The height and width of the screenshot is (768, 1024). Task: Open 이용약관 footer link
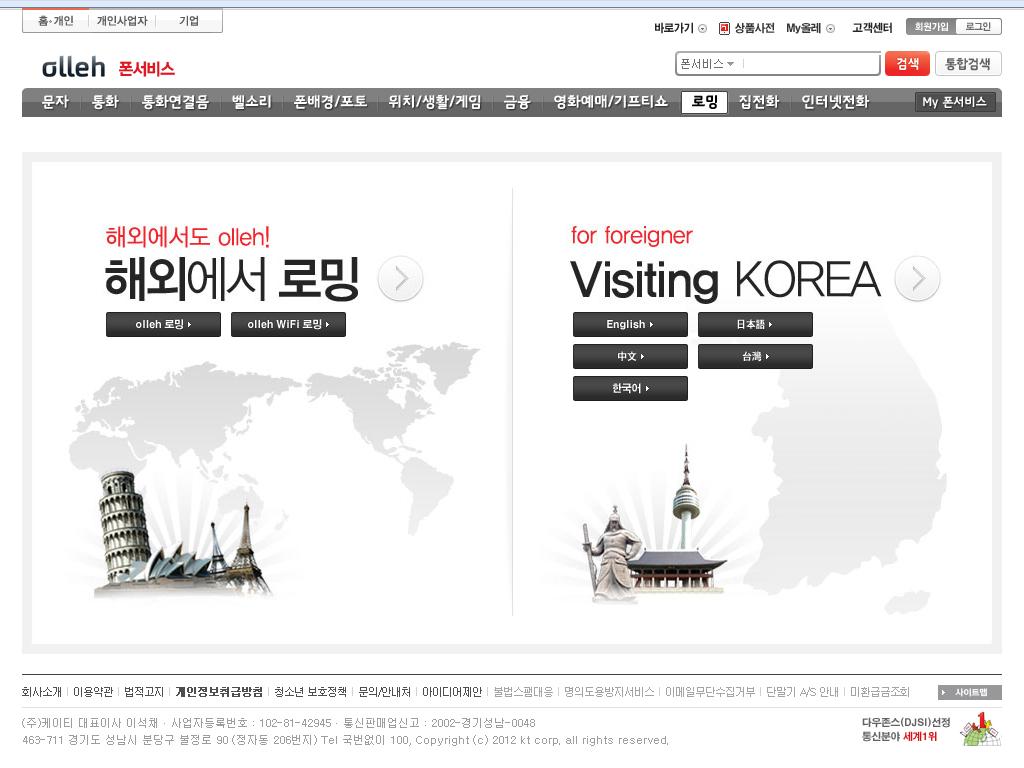coord(93,692)
